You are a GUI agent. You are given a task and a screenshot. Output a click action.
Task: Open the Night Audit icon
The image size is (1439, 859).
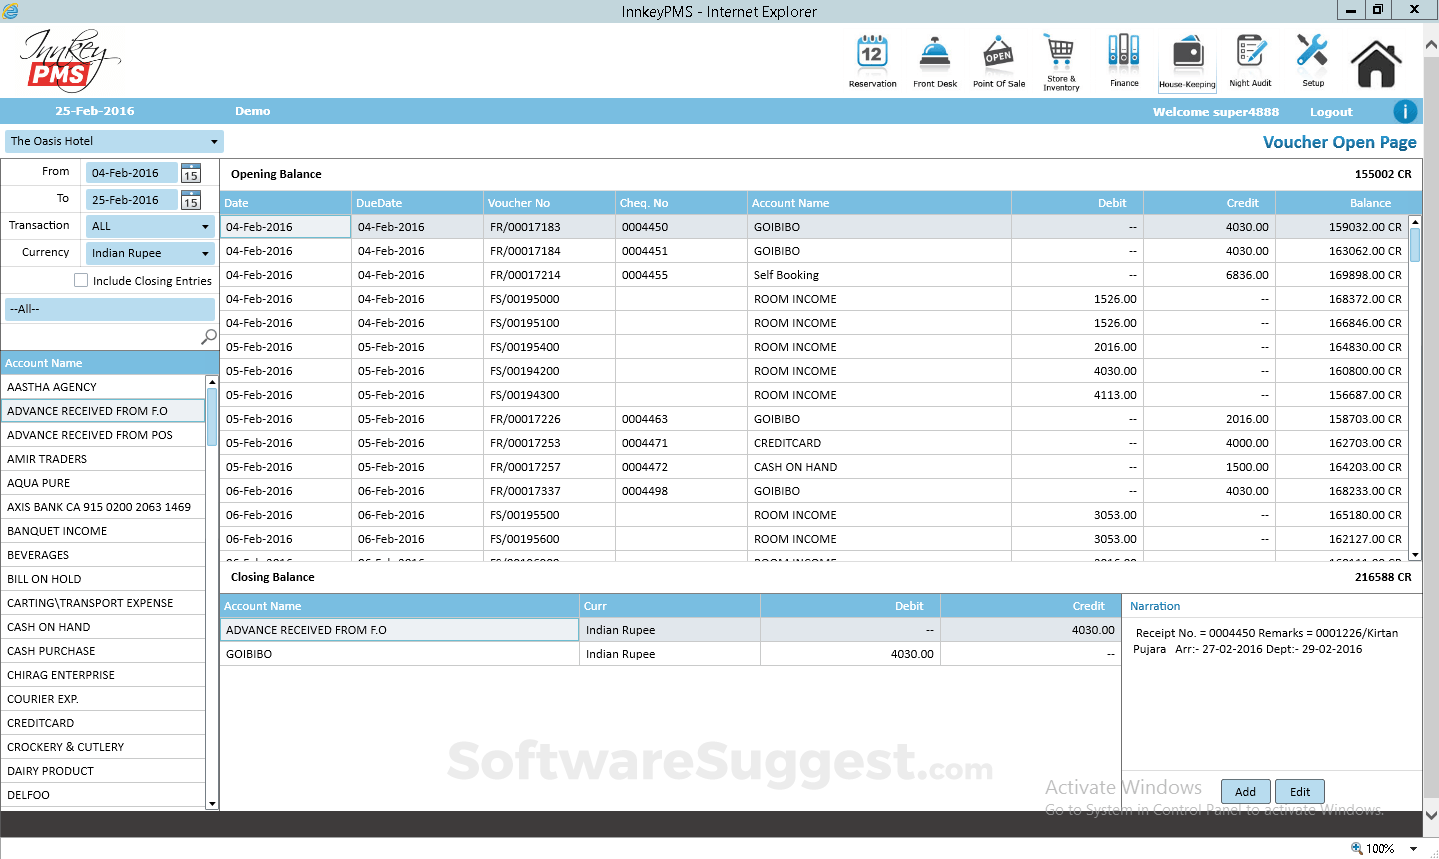click(1250, 54)
